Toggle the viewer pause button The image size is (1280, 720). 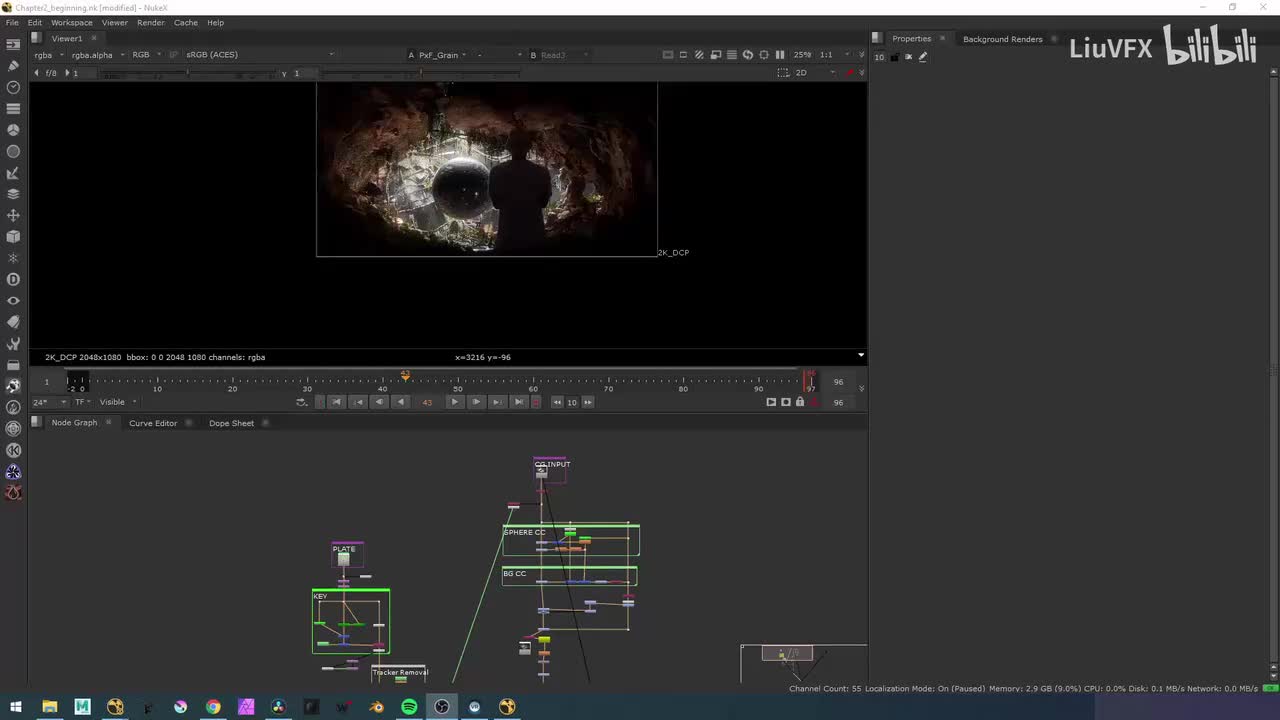tap(780, 55)
